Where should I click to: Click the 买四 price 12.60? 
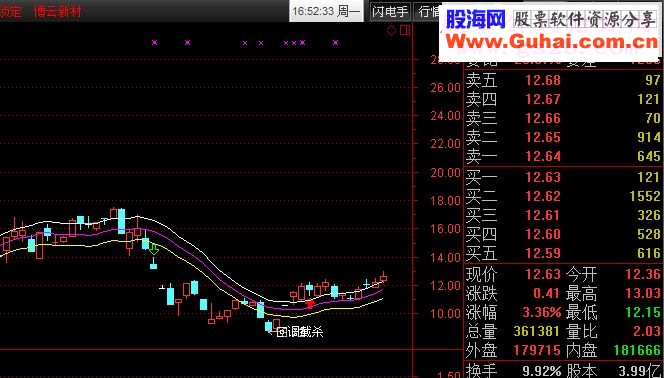click(x=543, y=234)
